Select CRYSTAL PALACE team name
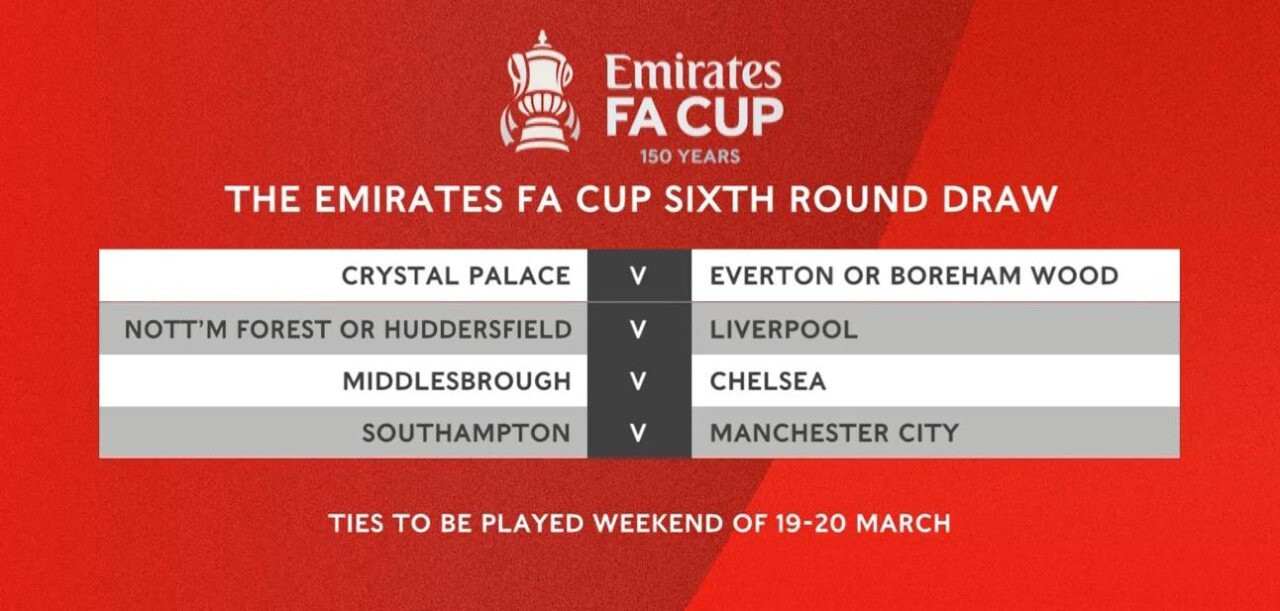The height and width of the screenshot is (611, 1280). (456, 275)
